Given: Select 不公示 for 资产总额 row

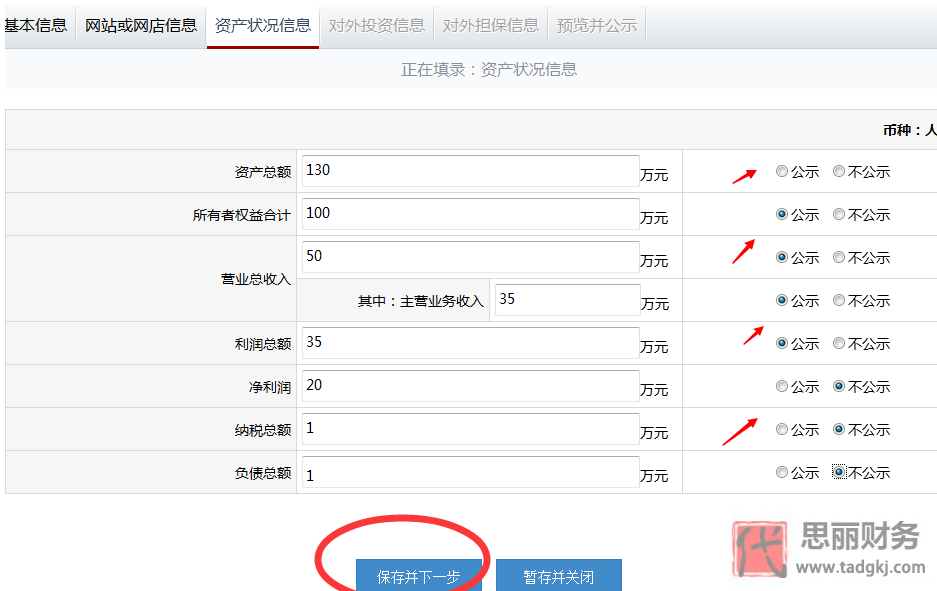Looking at the screenshot, I should coord(839,171).
